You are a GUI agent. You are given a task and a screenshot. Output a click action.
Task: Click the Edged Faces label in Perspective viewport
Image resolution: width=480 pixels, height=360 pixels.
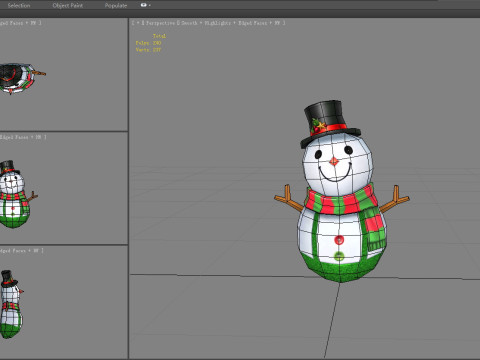point(252,23)
